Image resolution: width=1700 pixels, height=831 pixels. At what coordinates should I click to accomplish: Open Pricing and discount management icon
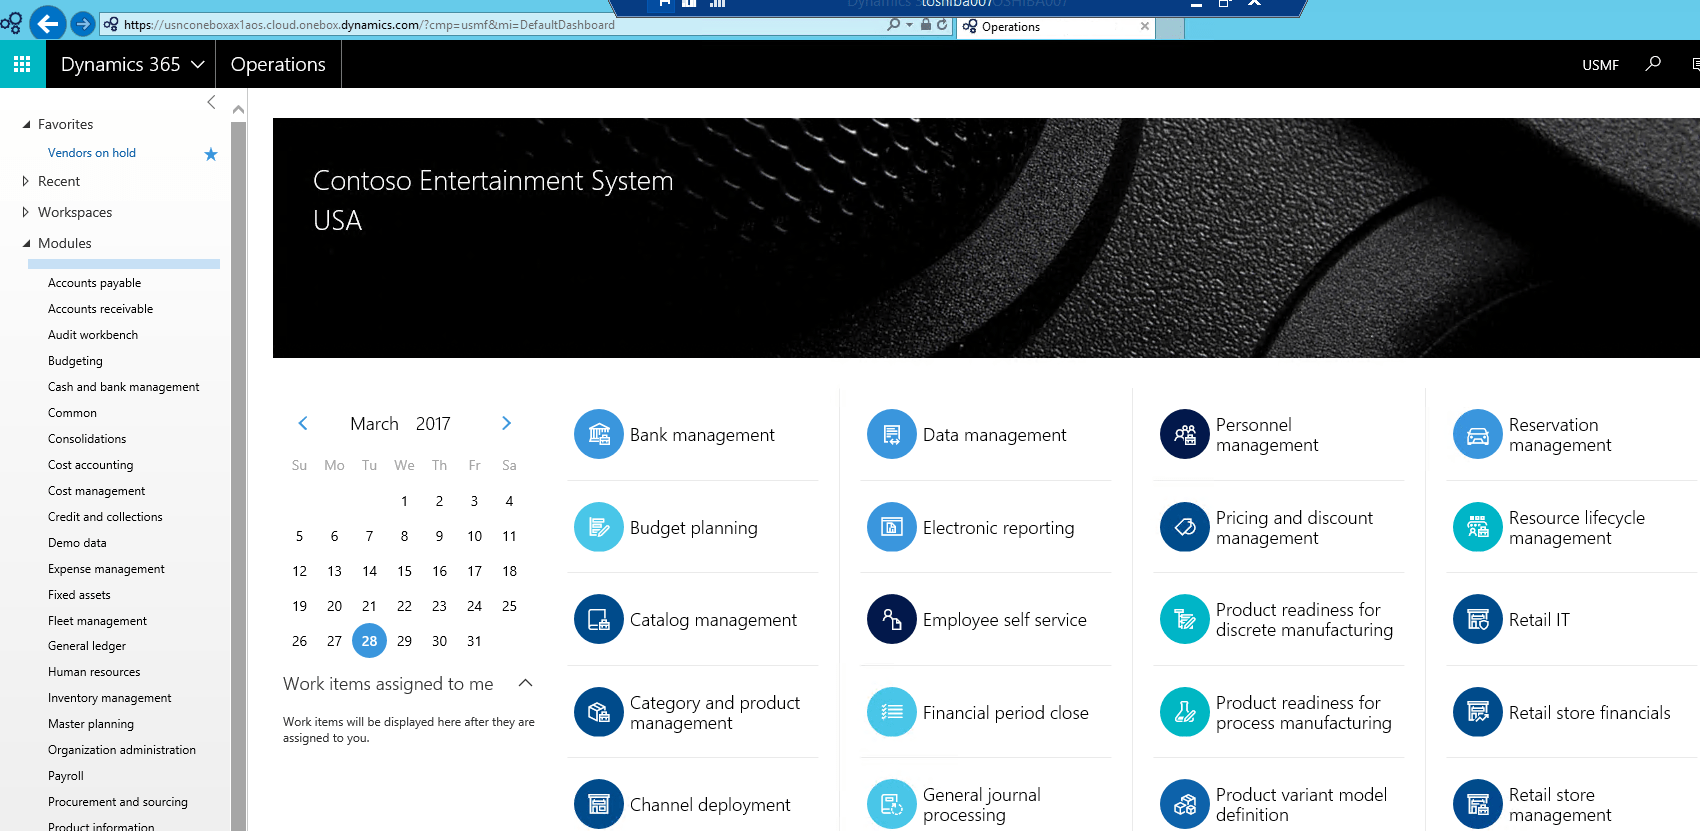click(x=1185, y=527)
